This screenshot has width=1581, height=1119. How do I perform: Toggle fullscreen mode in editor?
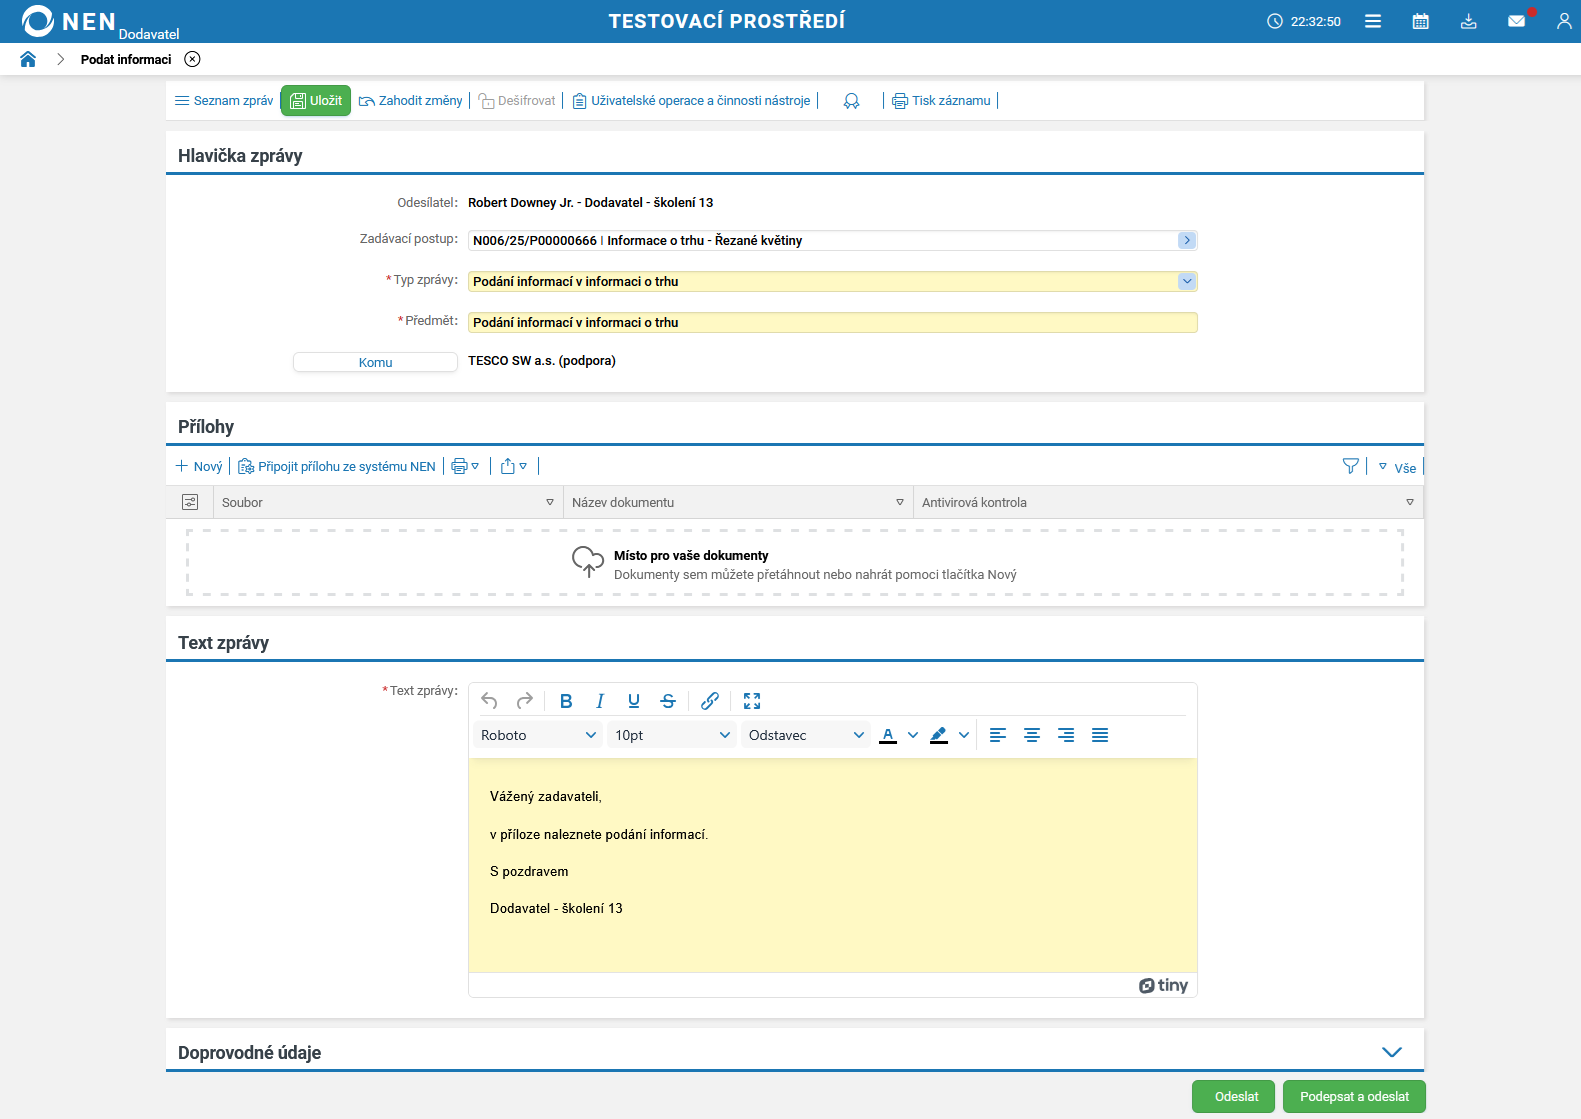752,701
